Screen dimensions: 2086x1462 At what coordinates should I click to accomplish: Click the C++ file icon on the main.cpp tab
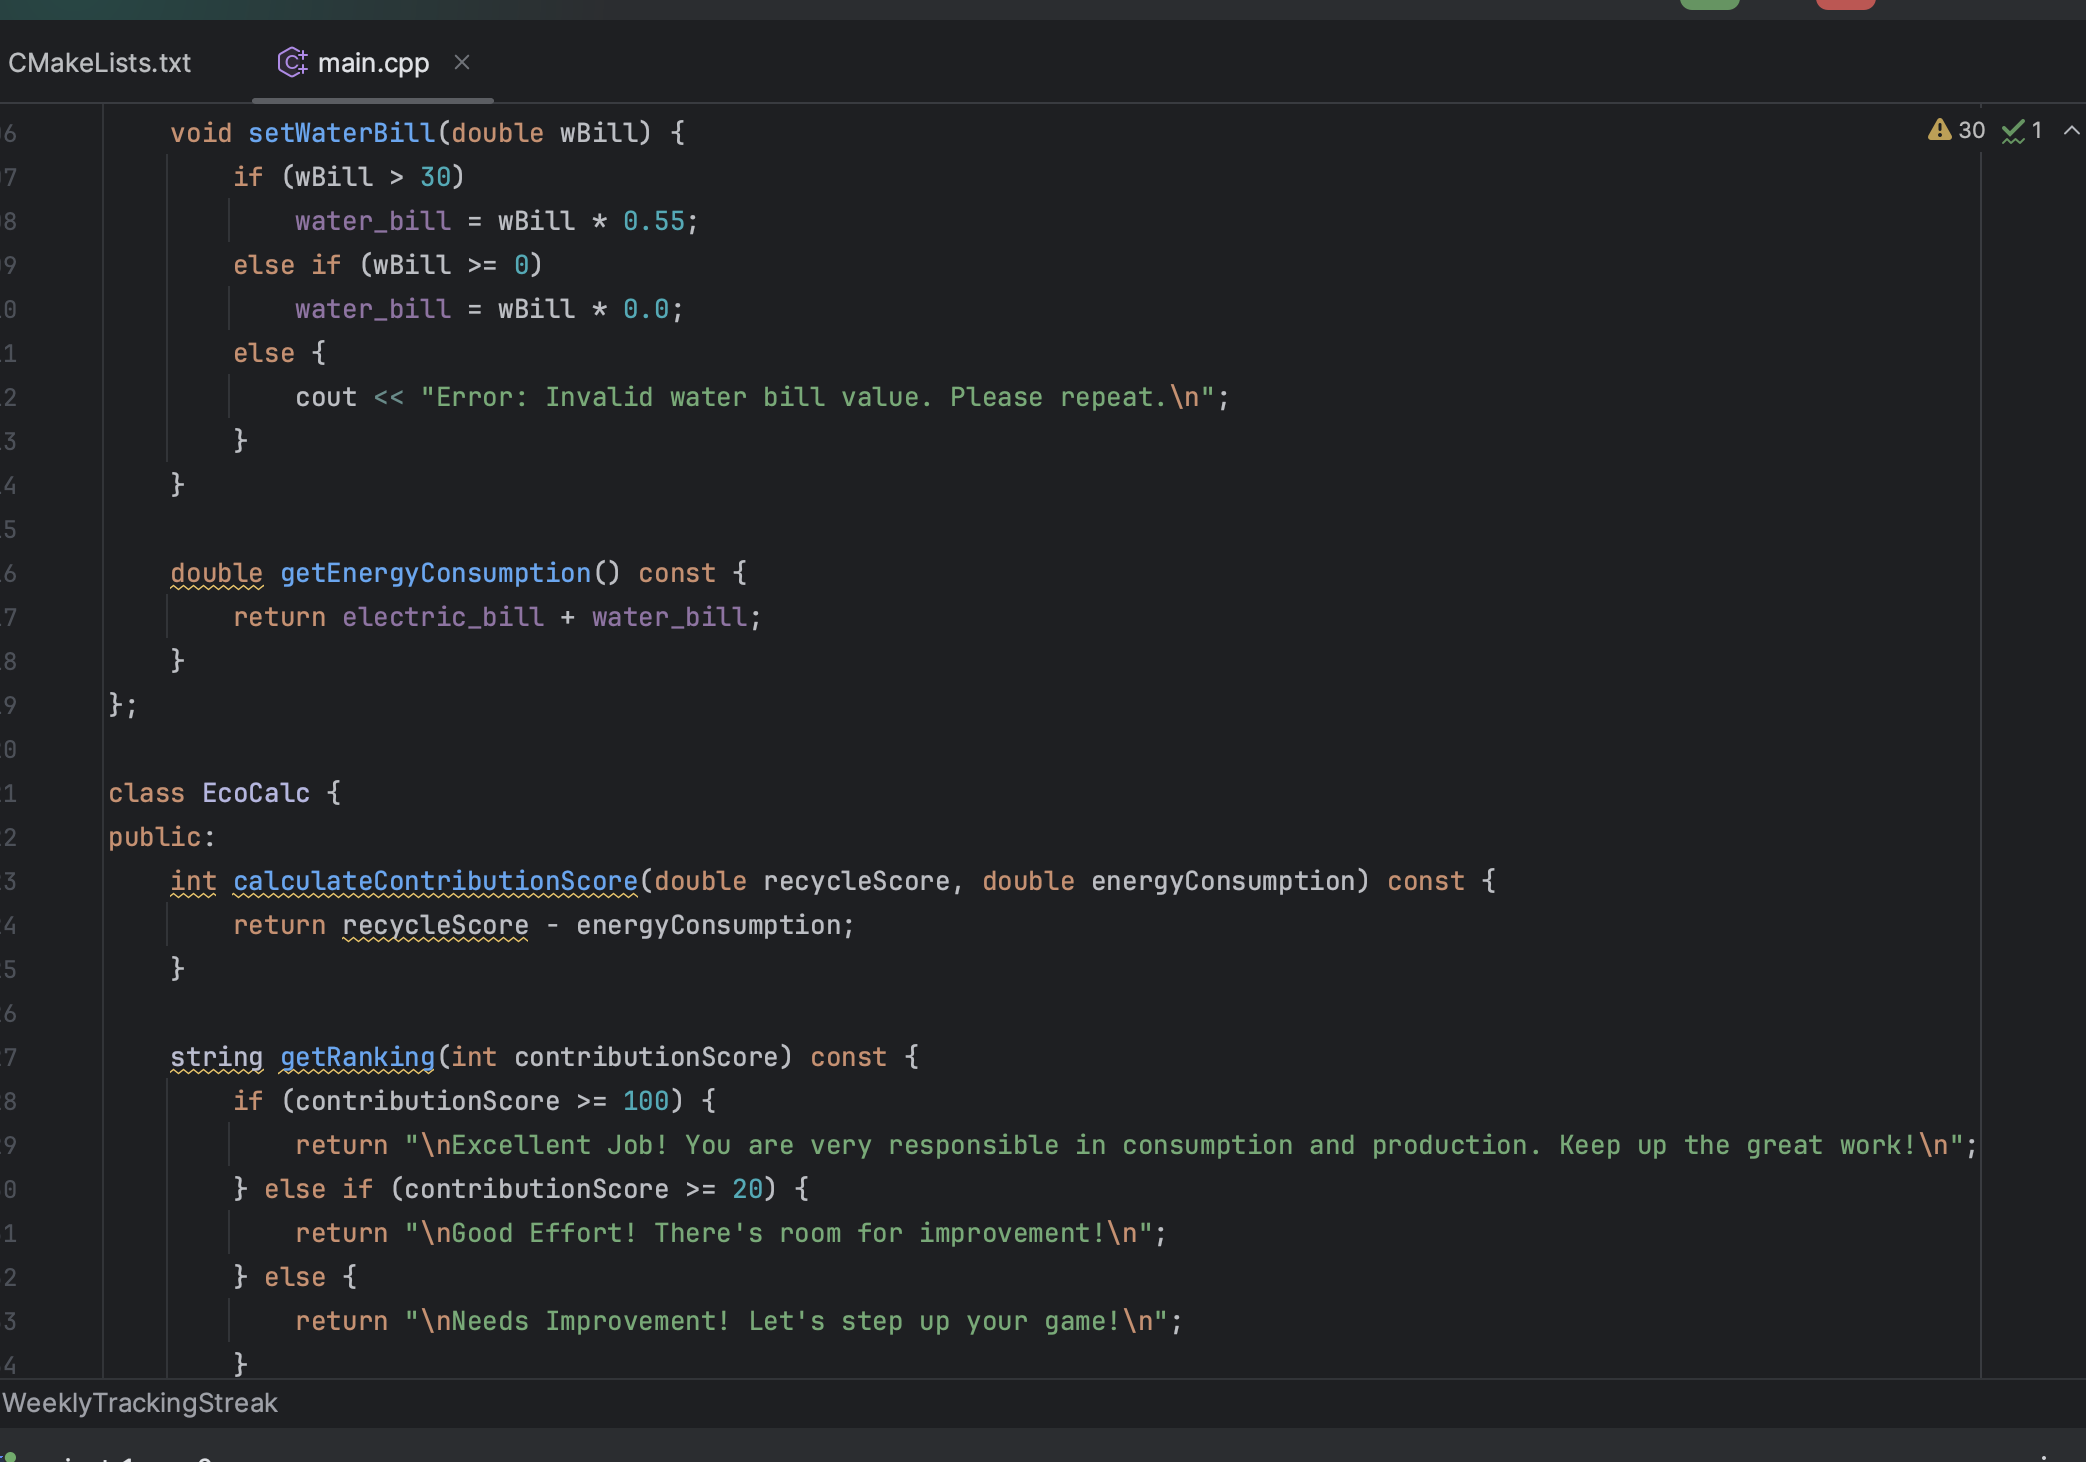[x=290, y=62]
